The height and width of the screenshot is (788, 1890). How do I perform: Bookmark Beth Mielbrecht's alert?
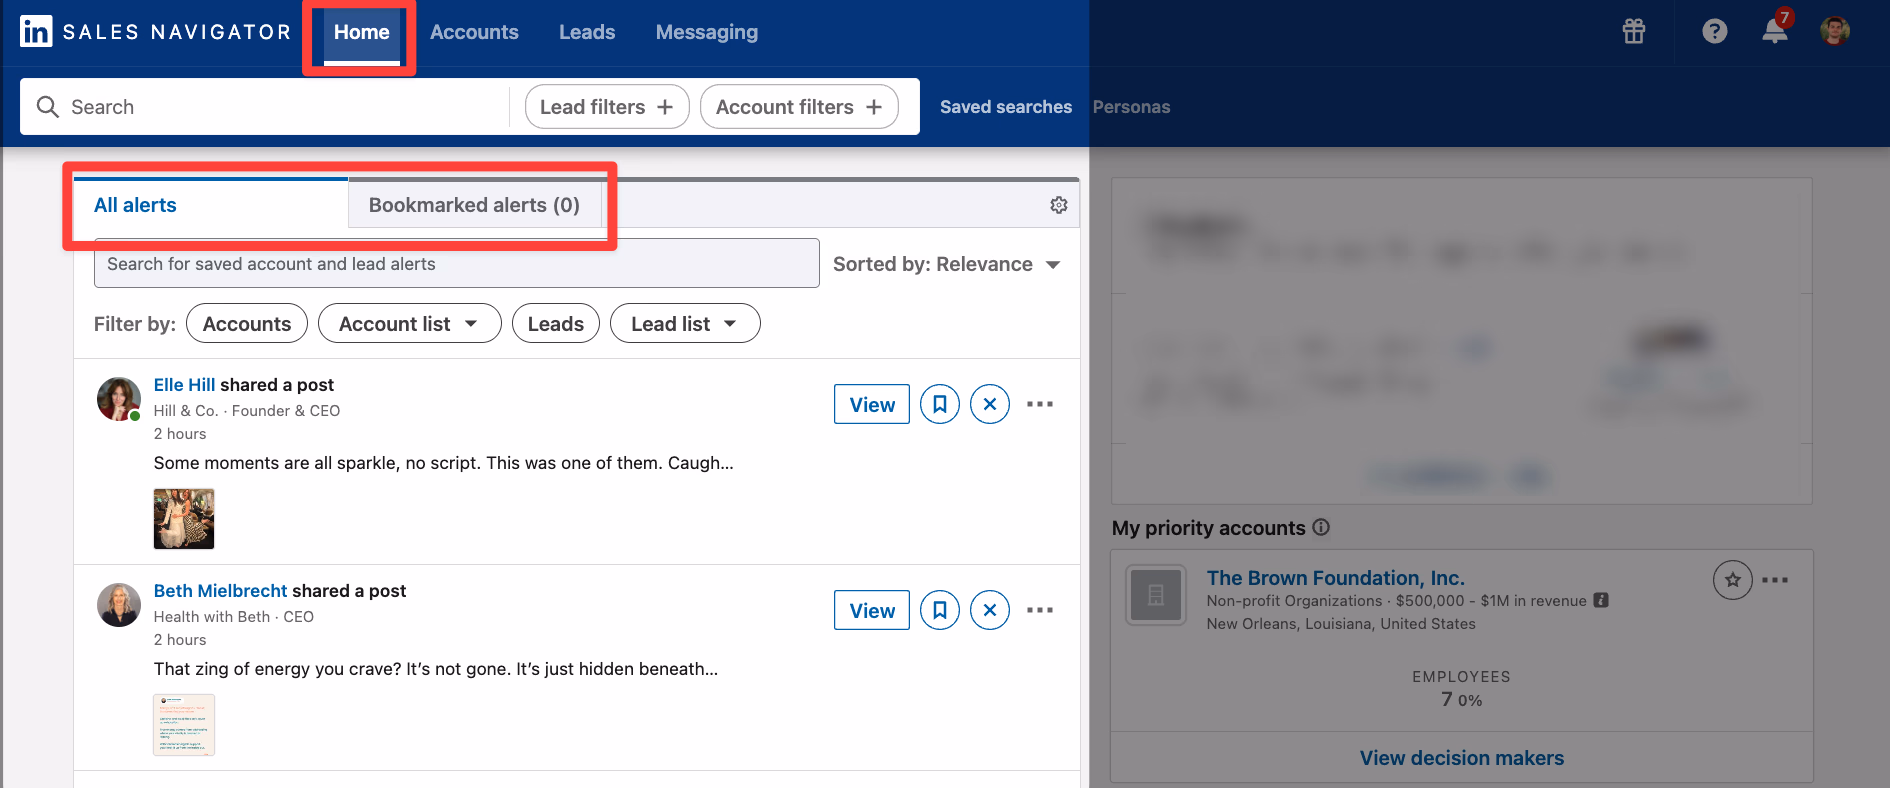(940, 610)
